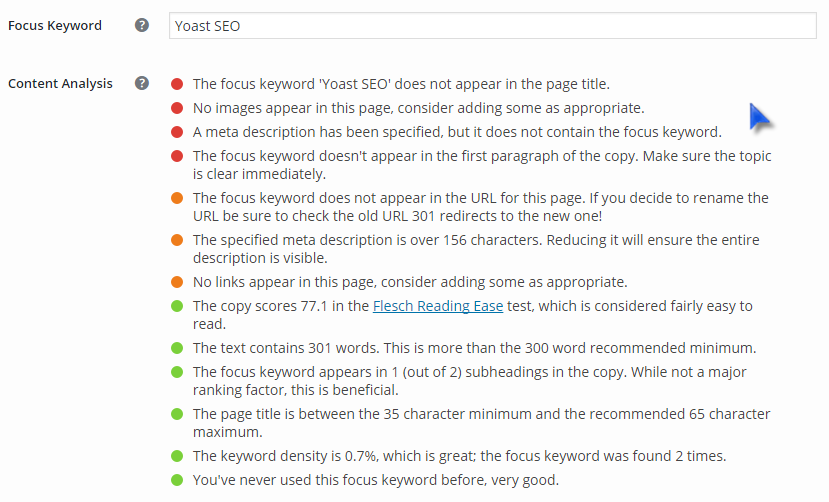Screen dimensions: 829x502
Task: Click green dot beside Flesch score result
Action: [x=177, y=306]
